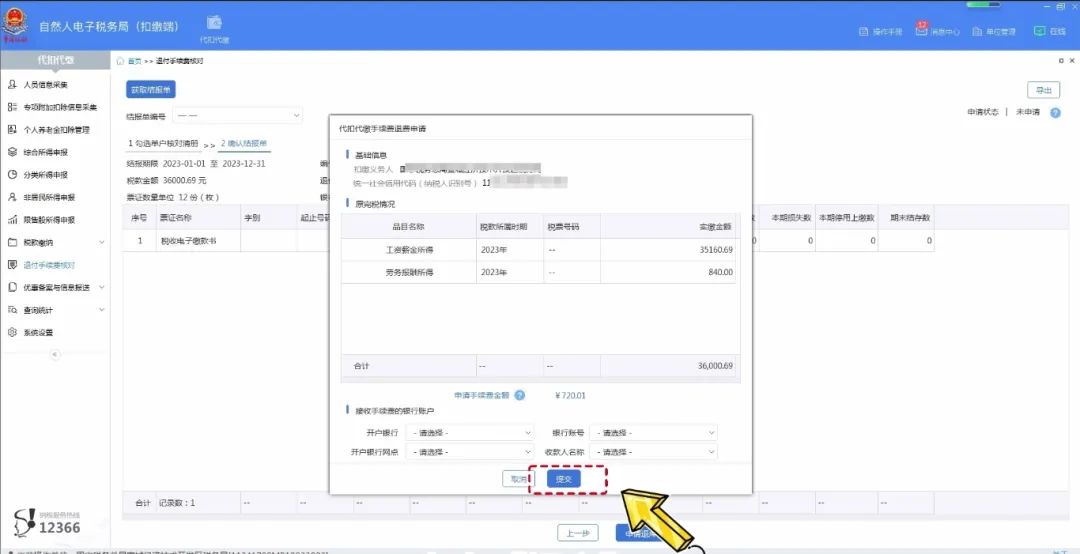
Task: Collapse the left sidebar with arrow icon
Action: point(55,354)
